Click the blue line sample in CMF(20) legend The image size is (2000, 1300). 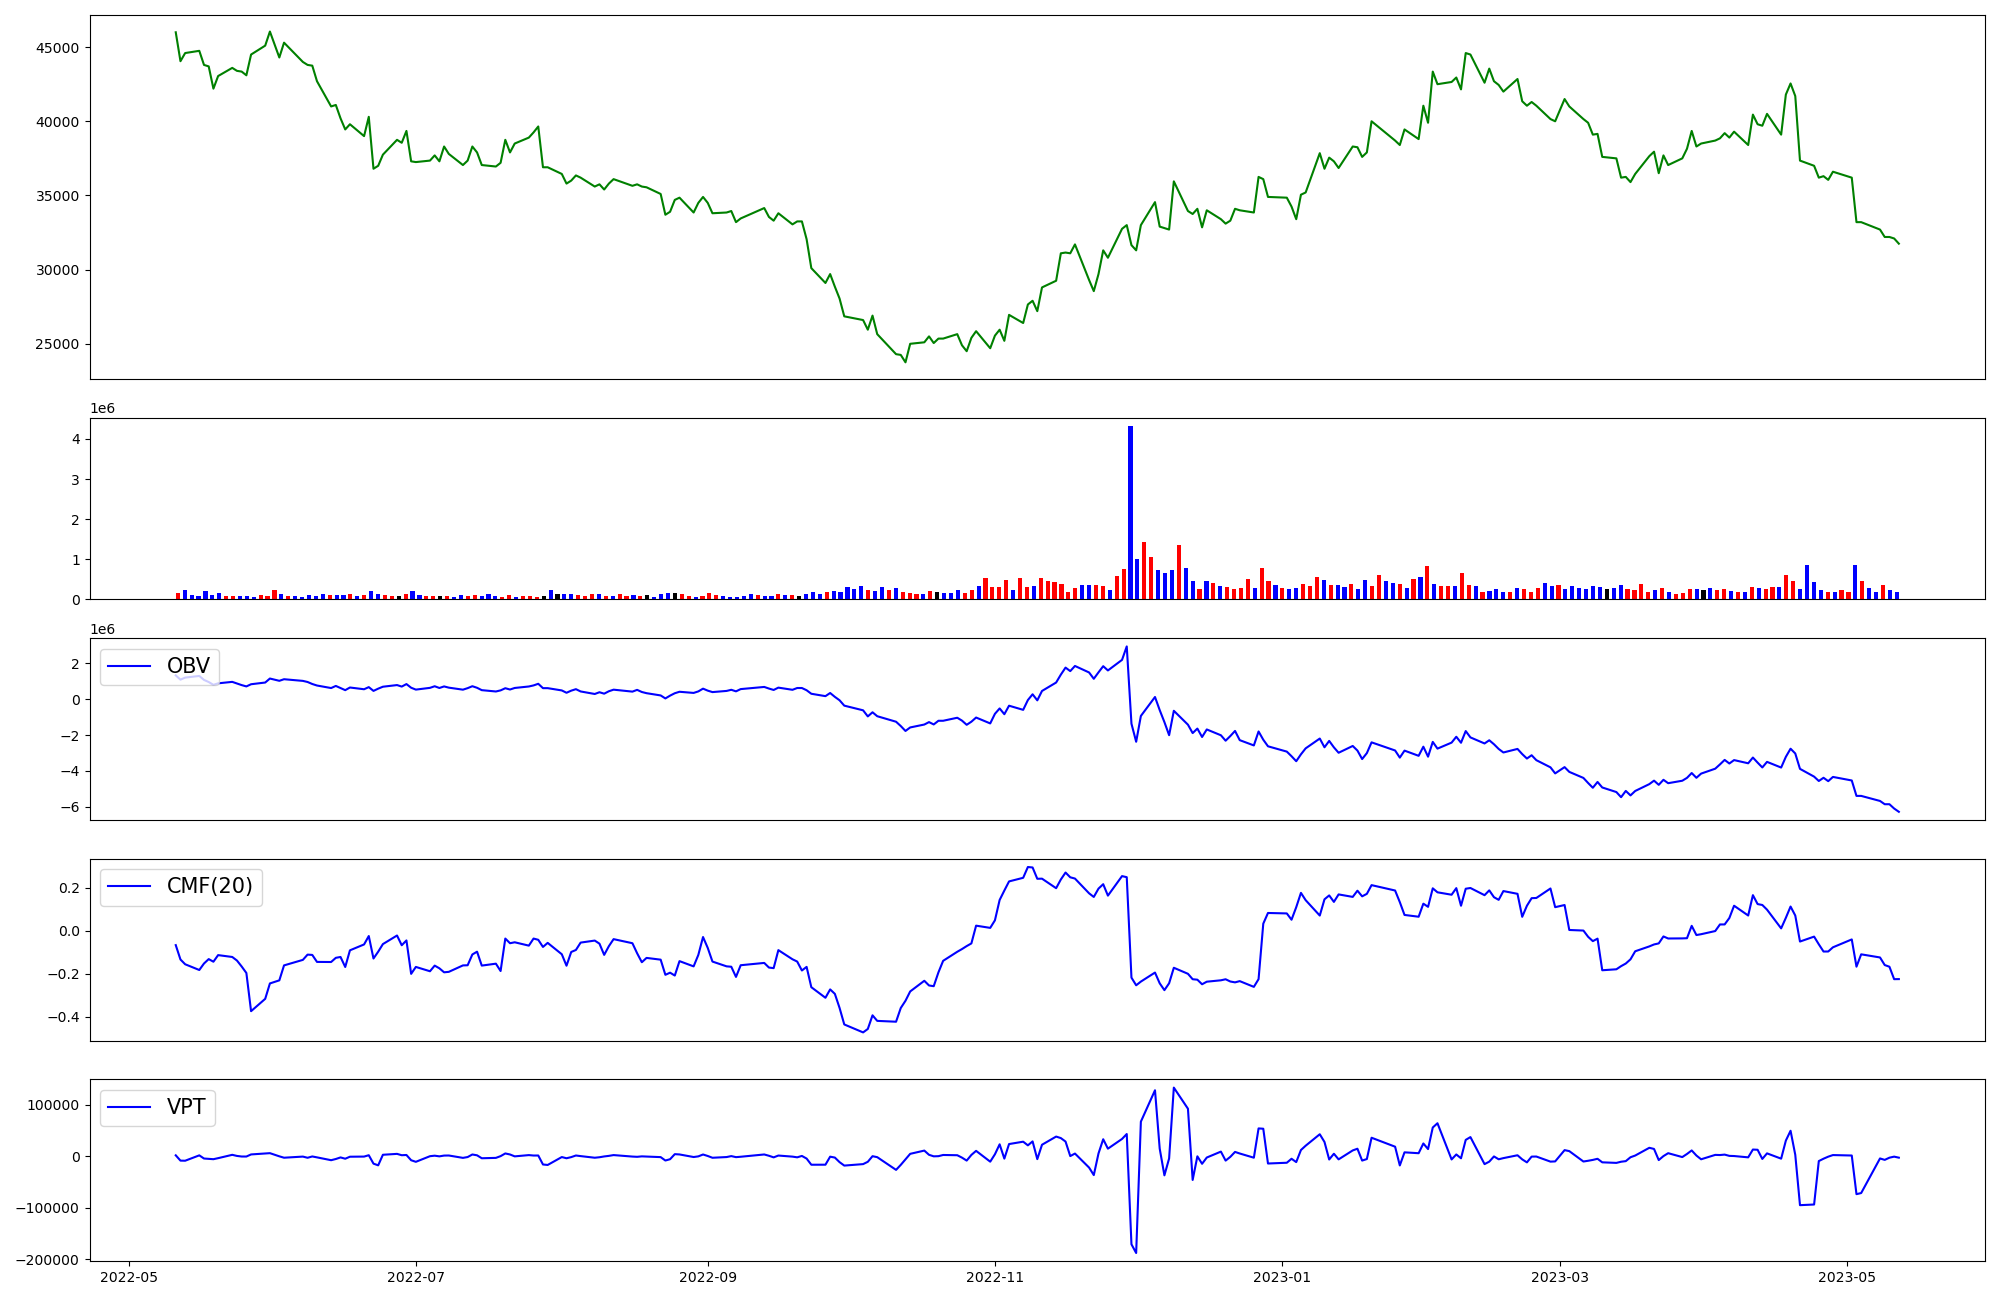[x=129, y=886]
